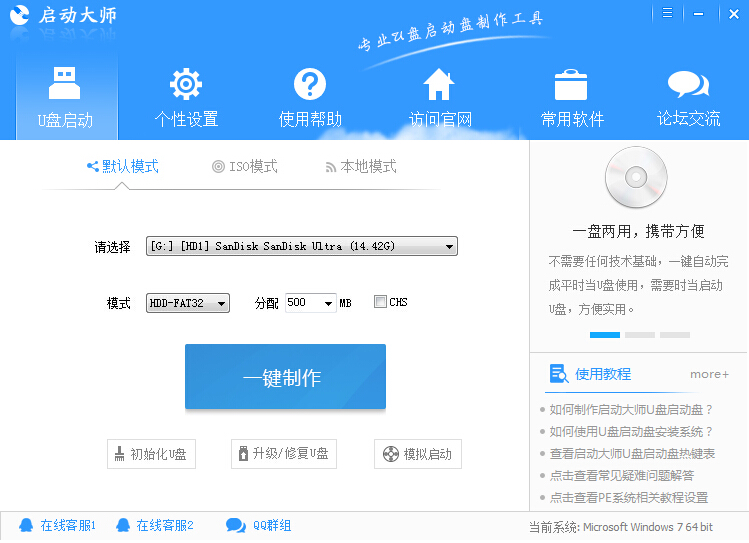Screen dimensions: 749x543
Task: Open 使用帮助 question mark icon
Action: (x=310, y=84)
